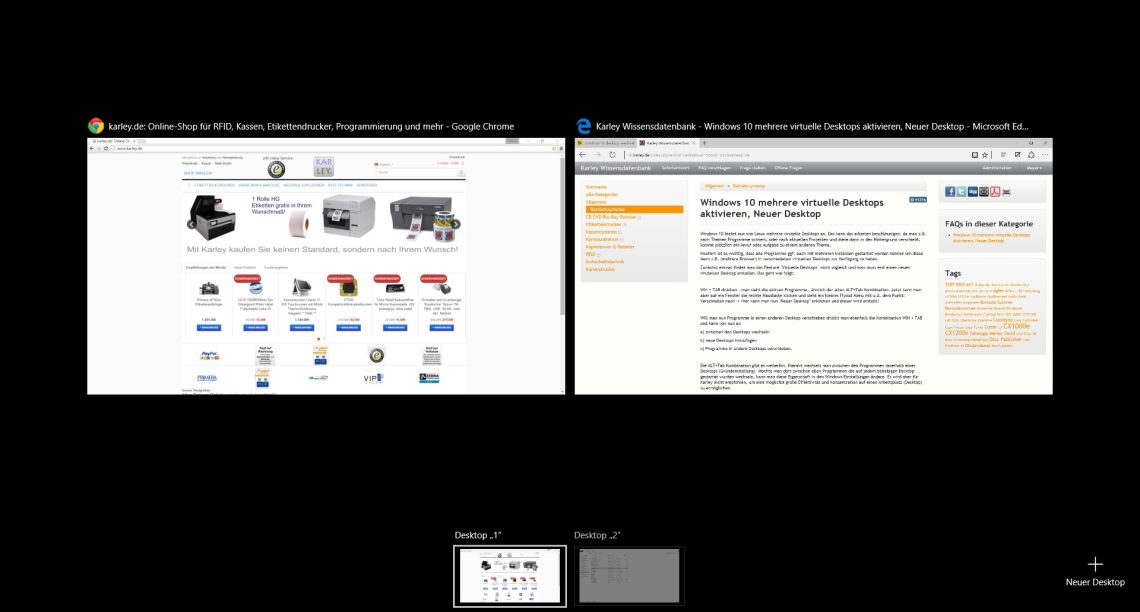This screenshot has width=1140, height=612.
Task: Click the highlighted "Betriebssysteme" sidebar item in Edge
Action: (x=634, y=209)
